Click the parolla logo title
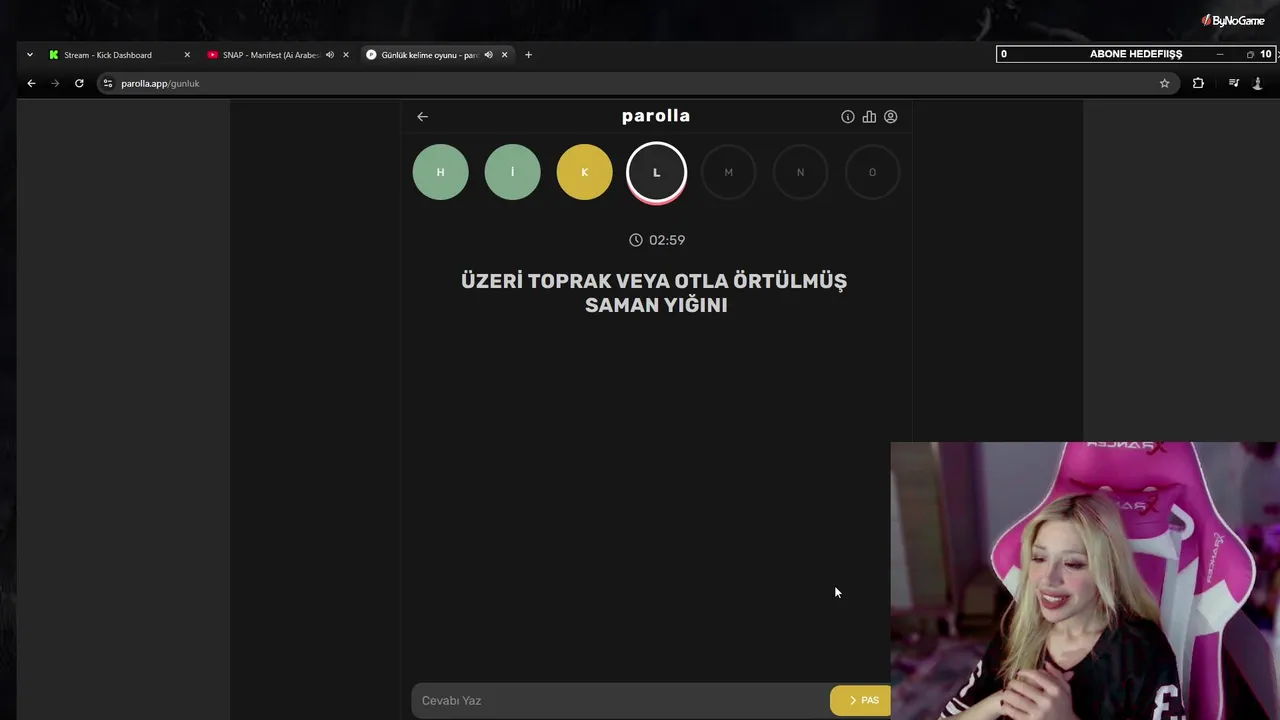Viewport: 1280px width, 720px height. pos(656,116)
